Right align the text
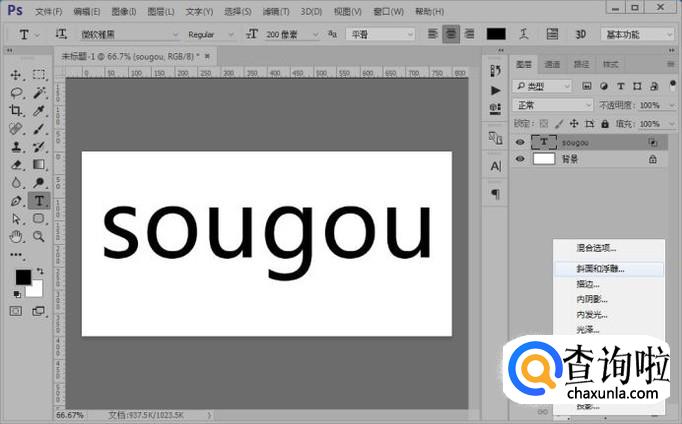 [469, 34]
